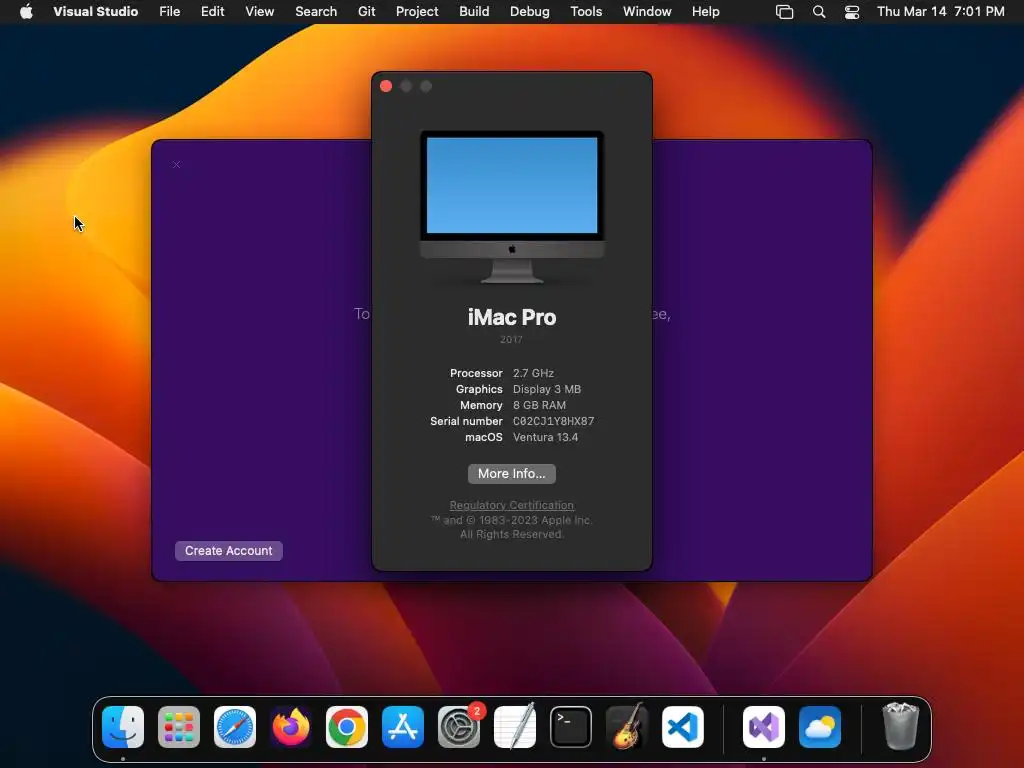
Task: Close the About This Mac window
Action: (x=386, y=86)
